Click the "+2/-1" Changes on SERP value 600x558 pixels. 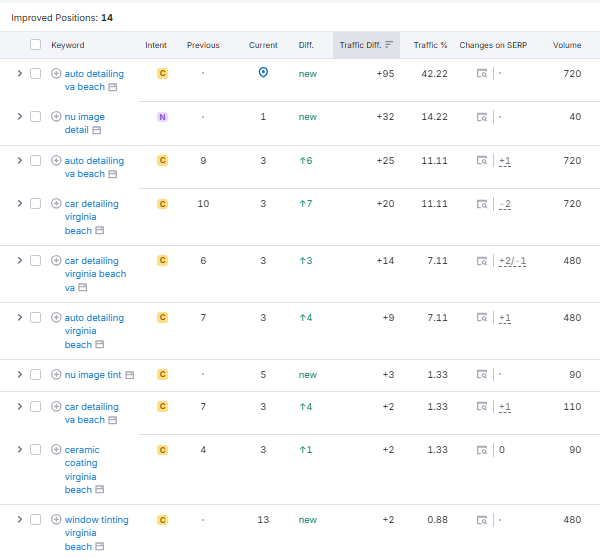(x=512, y=261)
